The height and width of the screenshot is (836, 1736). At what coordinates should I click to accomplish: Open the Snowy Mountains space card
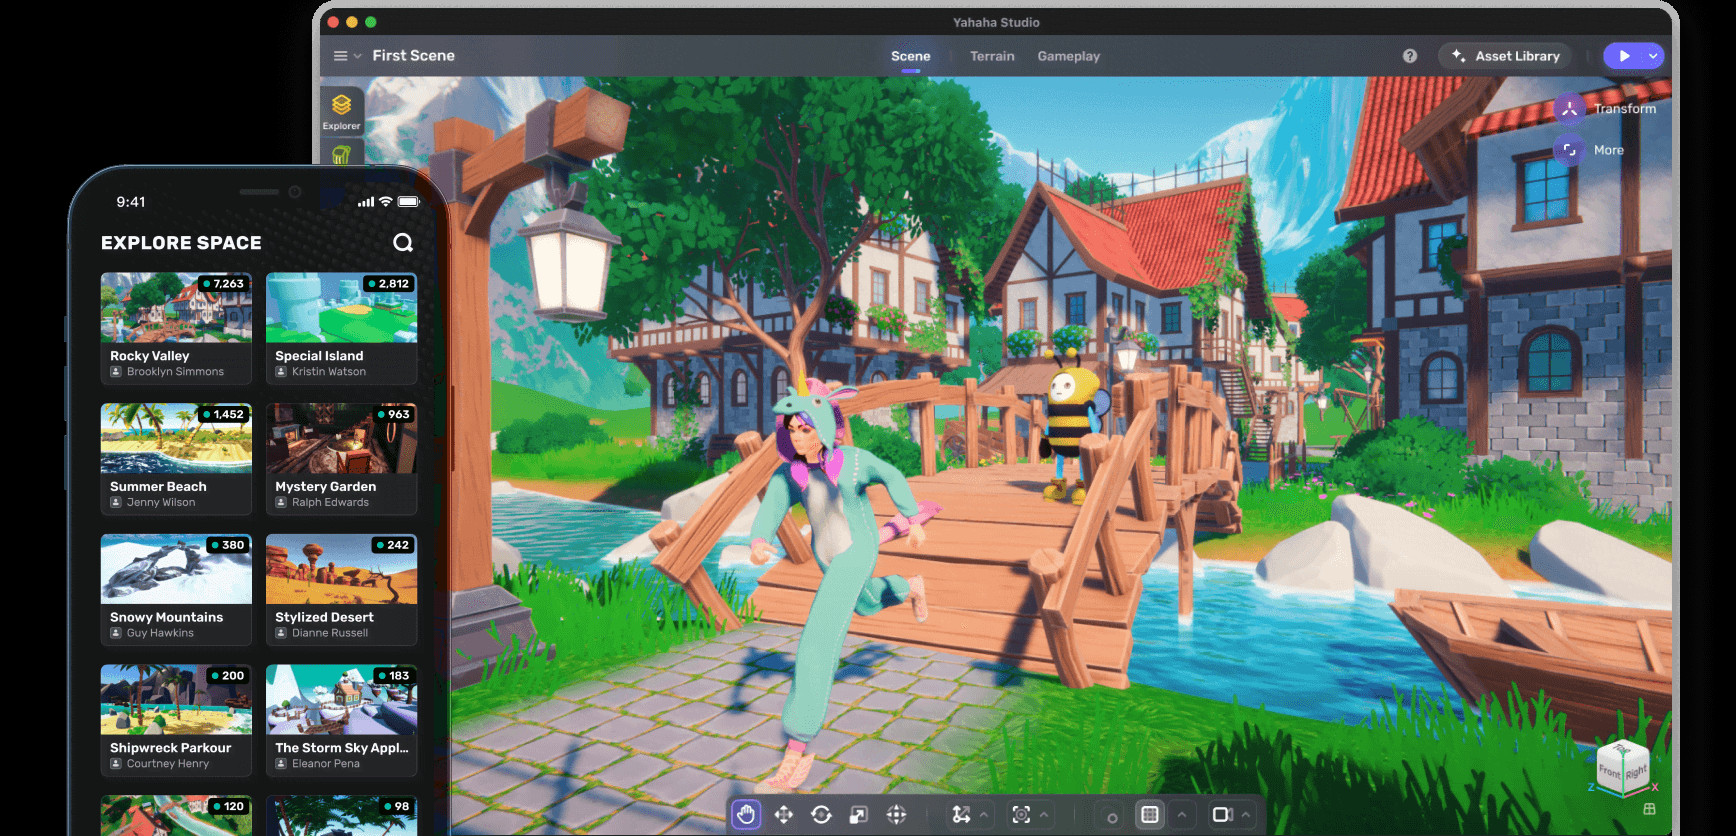tap(176, 590)
